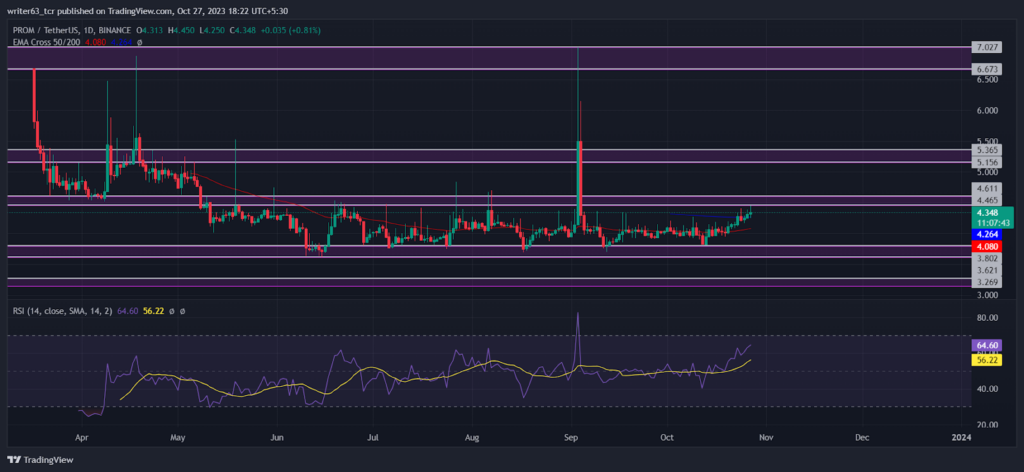
Task: Click the 6.673 price level label
Action: (985, 69)
